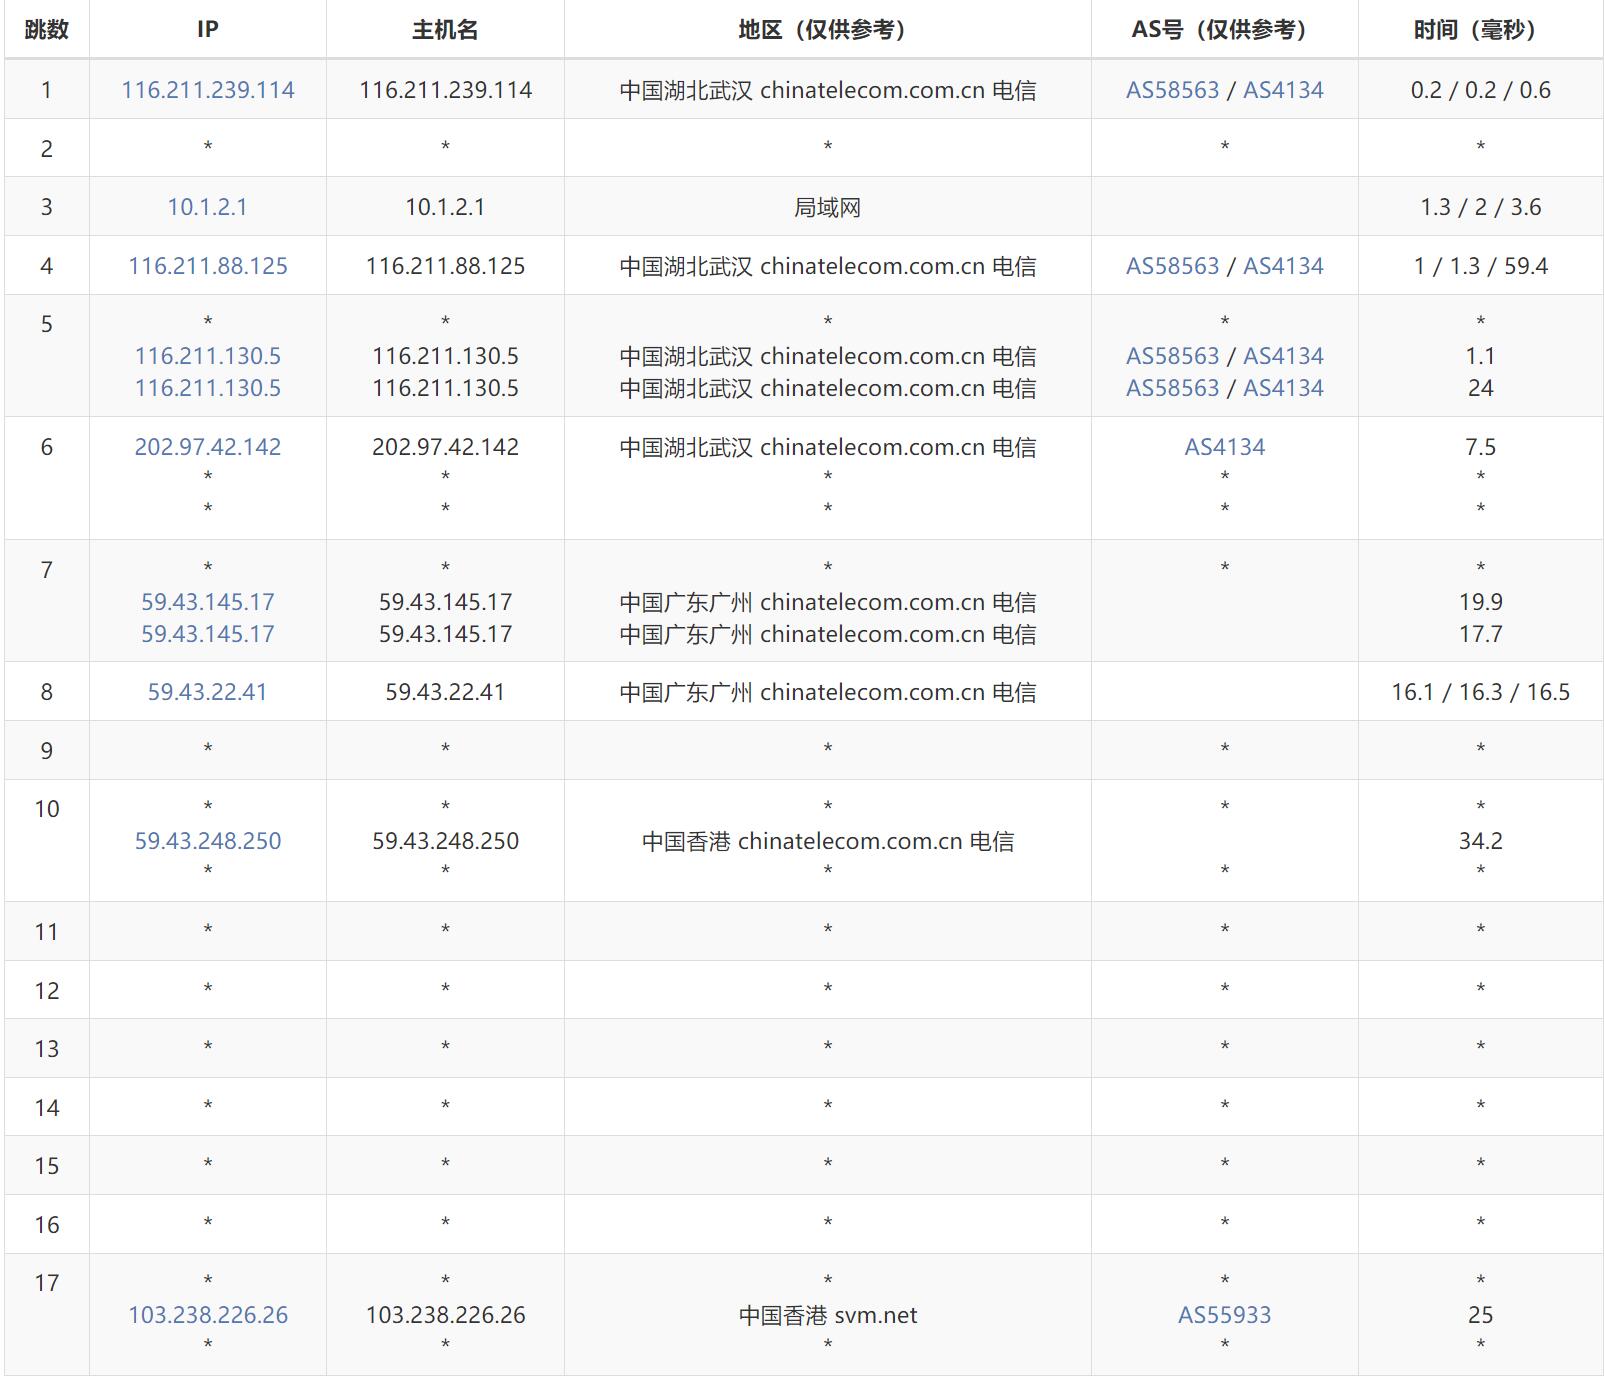Viewport: 1604px width, 1378px height.
Task: Select the time value 1.3 / 2 / 3.6
Action: click(1480, 207)
